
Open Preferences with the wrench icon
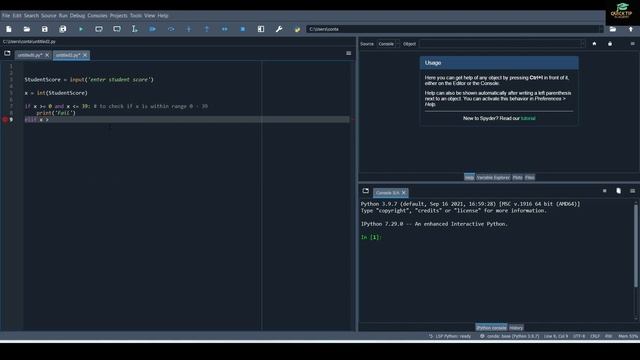point(279,29)
